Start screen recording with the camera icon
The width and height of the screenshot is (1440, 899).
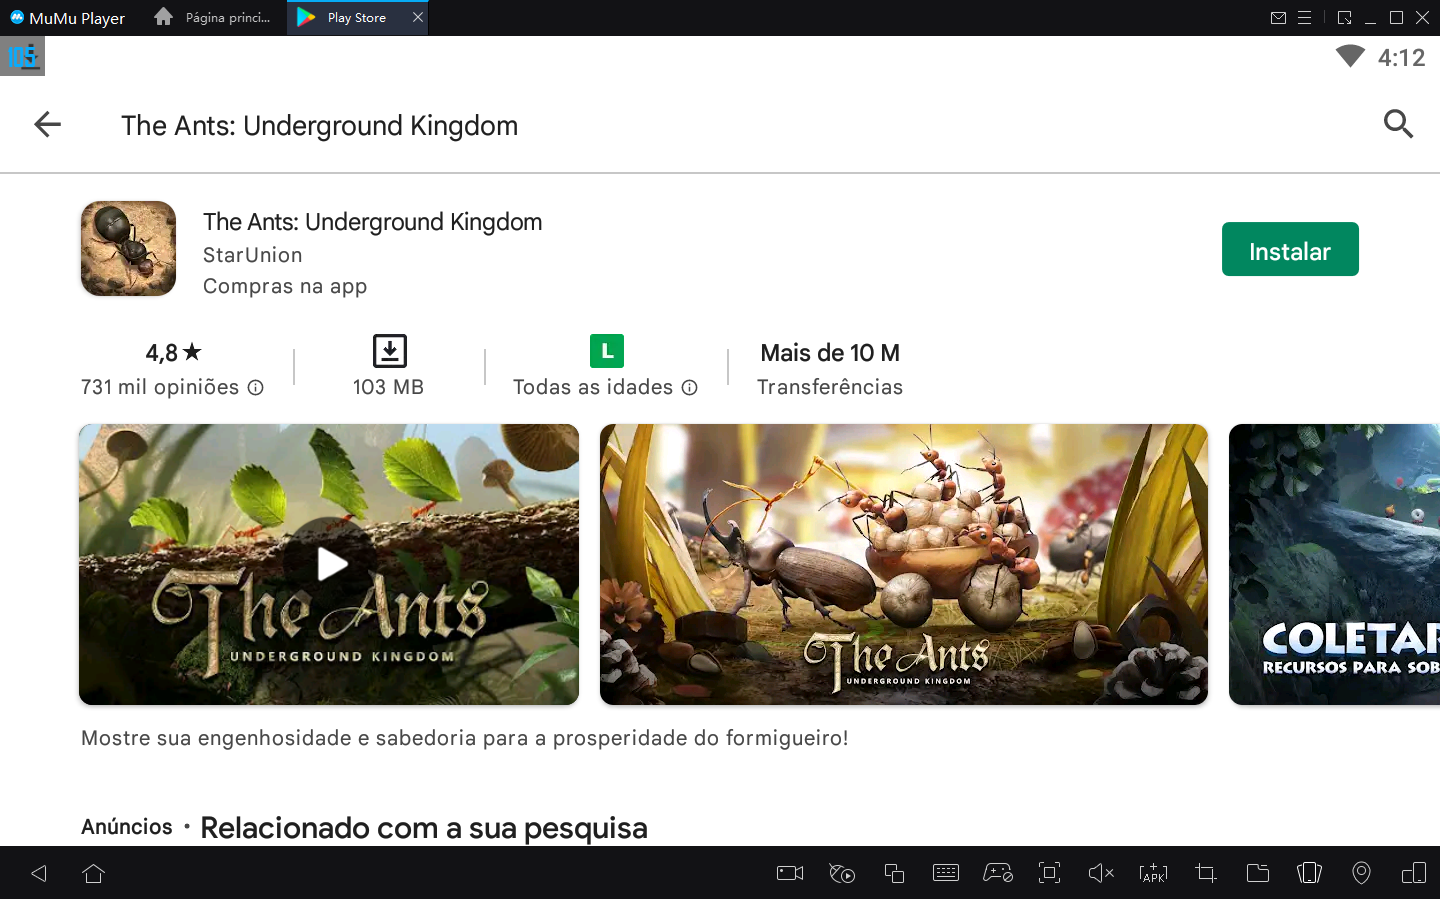tap(790, 873)
